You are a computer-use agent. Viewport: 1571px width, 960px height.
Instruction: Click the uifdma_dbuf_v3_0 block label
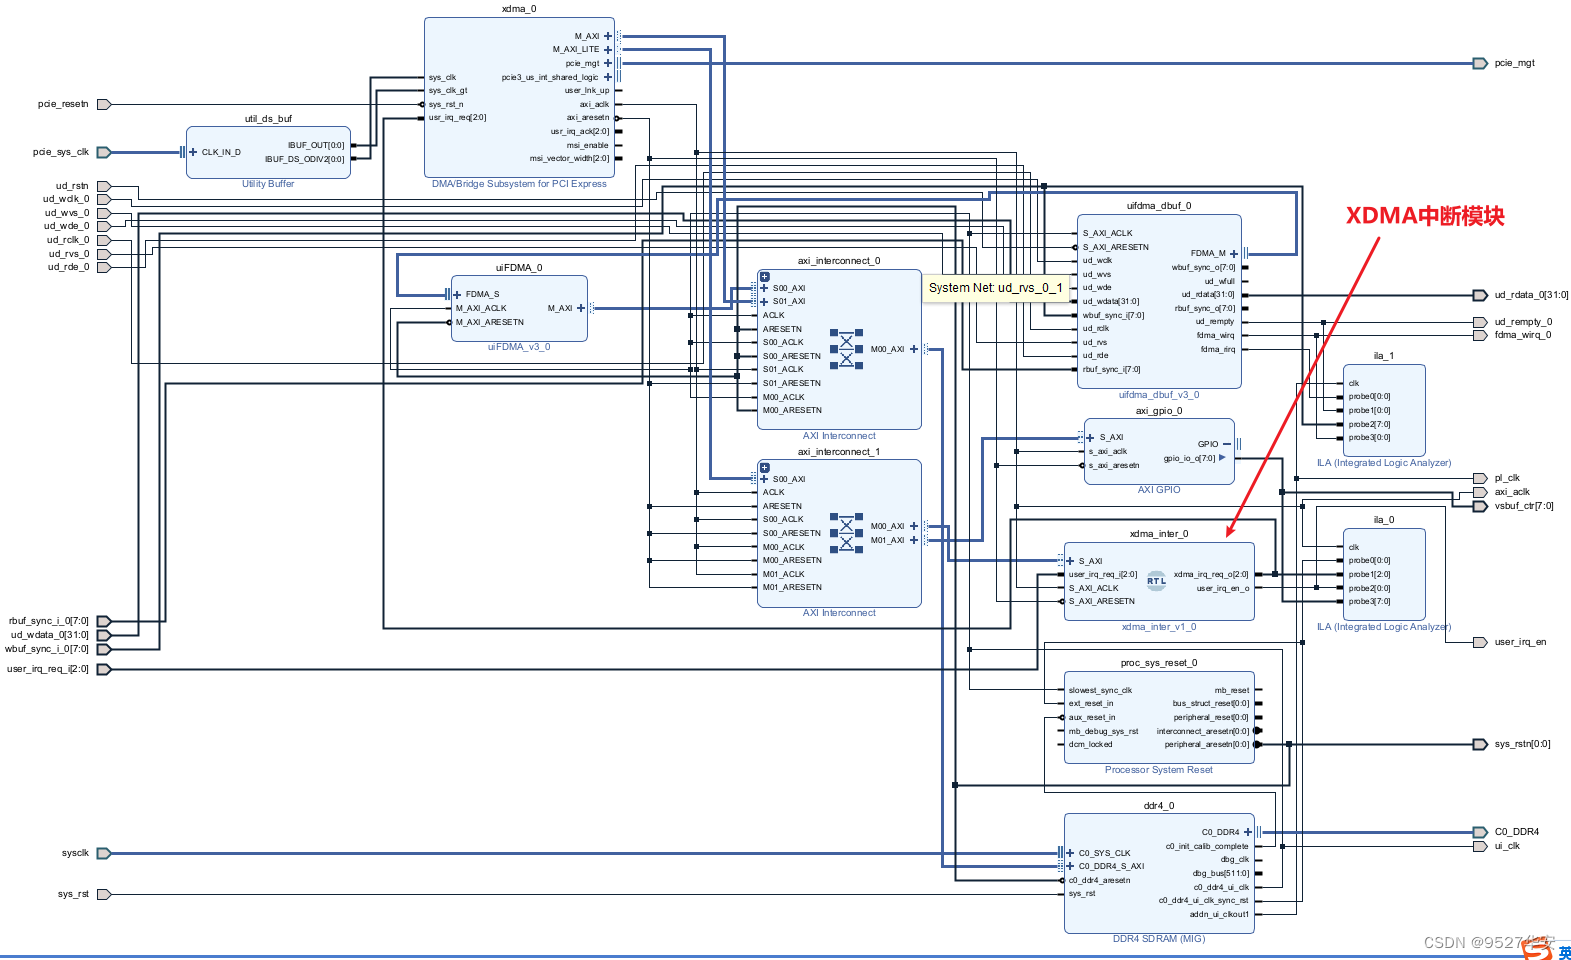pyautogui.click(x=1159, y=395)
